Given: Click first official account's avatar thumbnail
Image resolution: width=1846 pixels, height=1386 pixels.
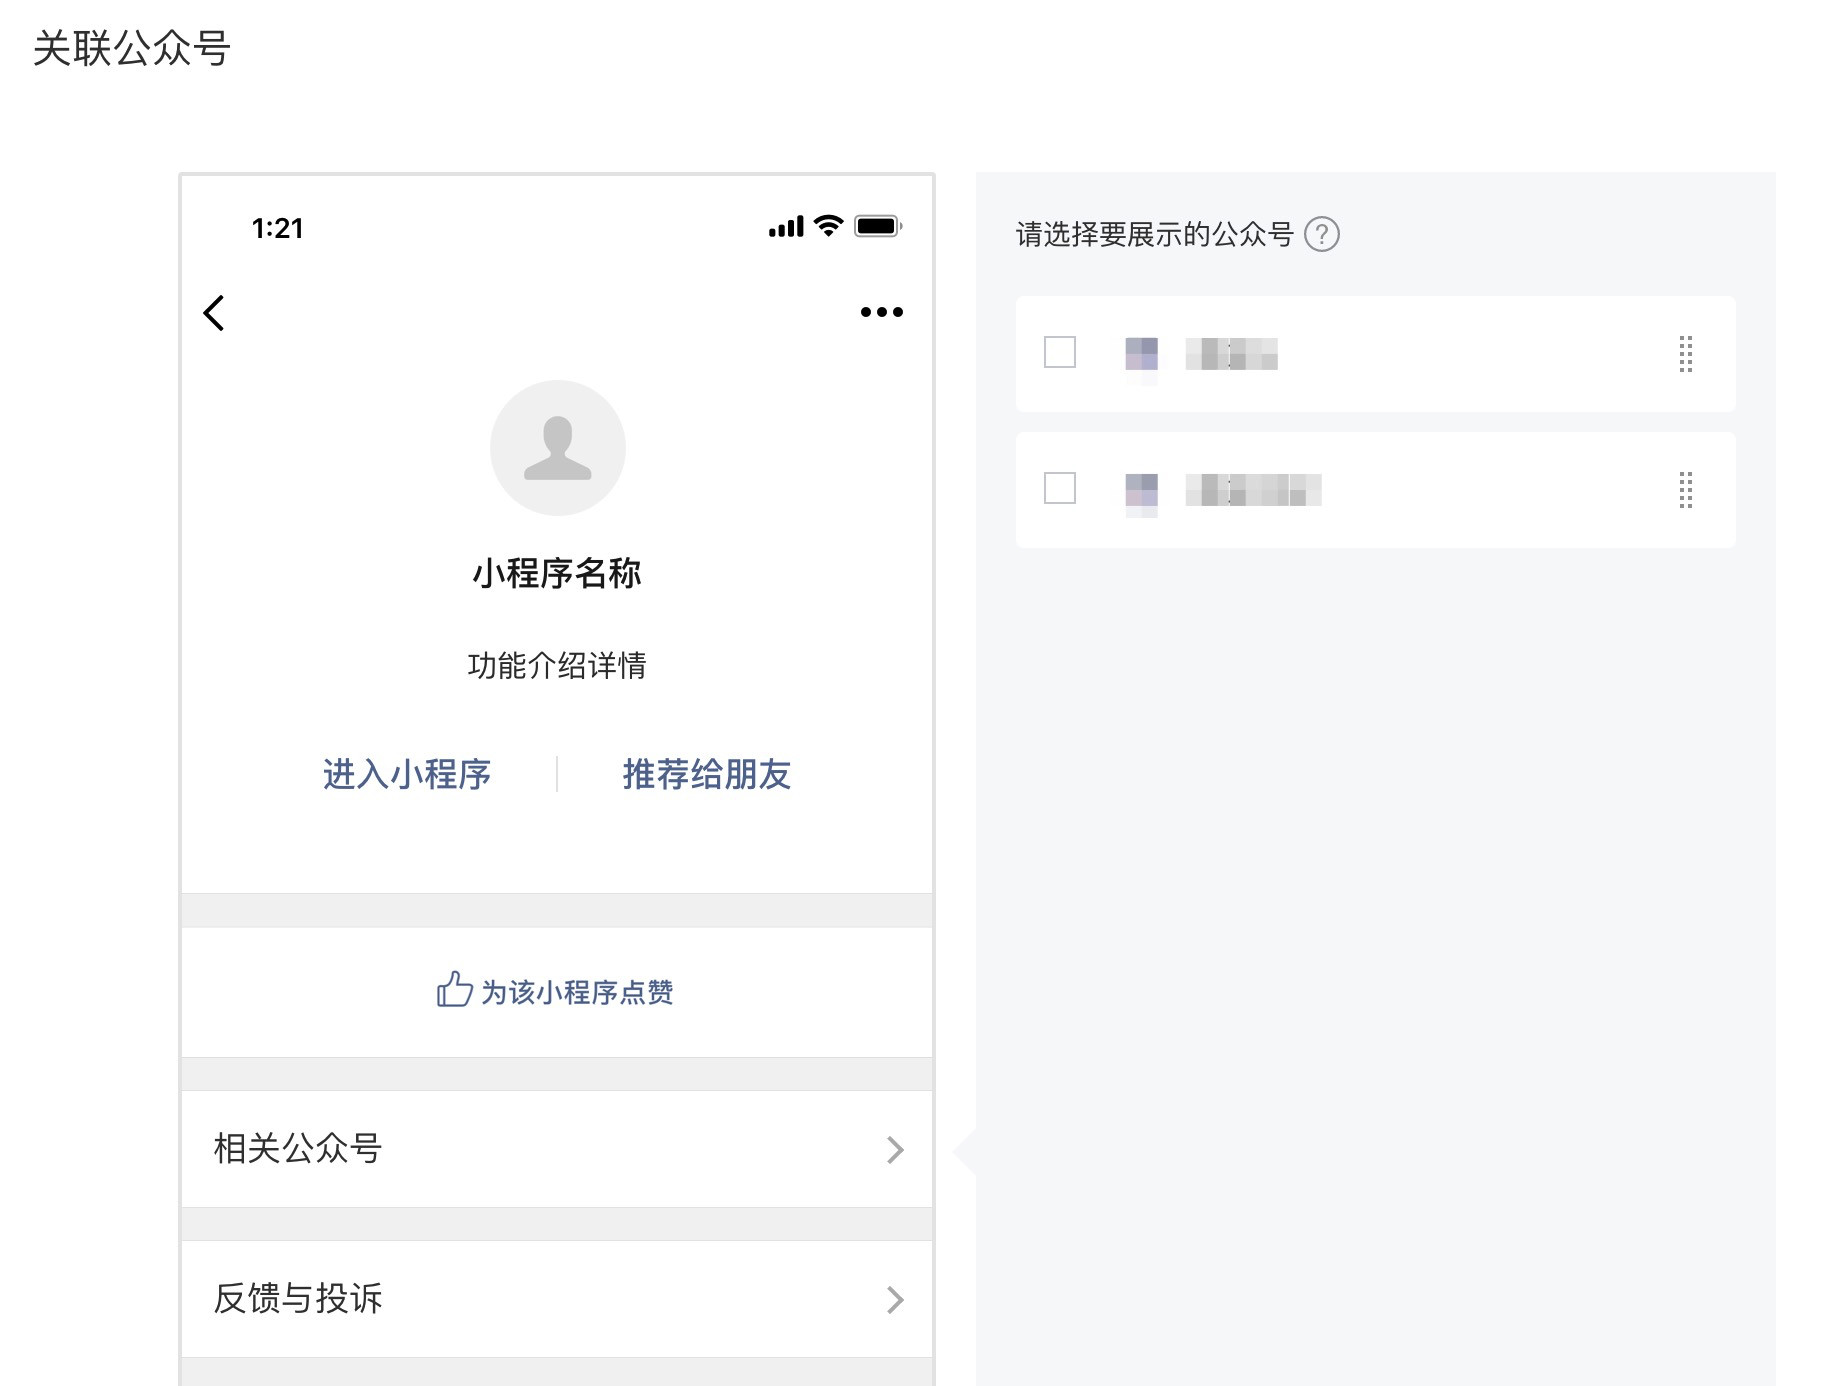Looking at the screenshot, I should pos(1141,354).
